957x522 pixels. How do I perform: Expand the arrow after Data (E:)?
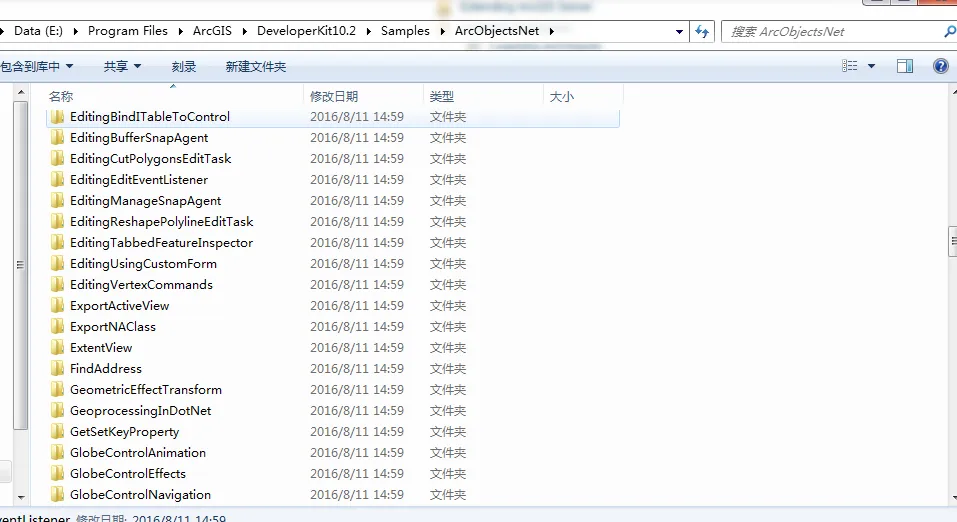[x=76, y=31]
